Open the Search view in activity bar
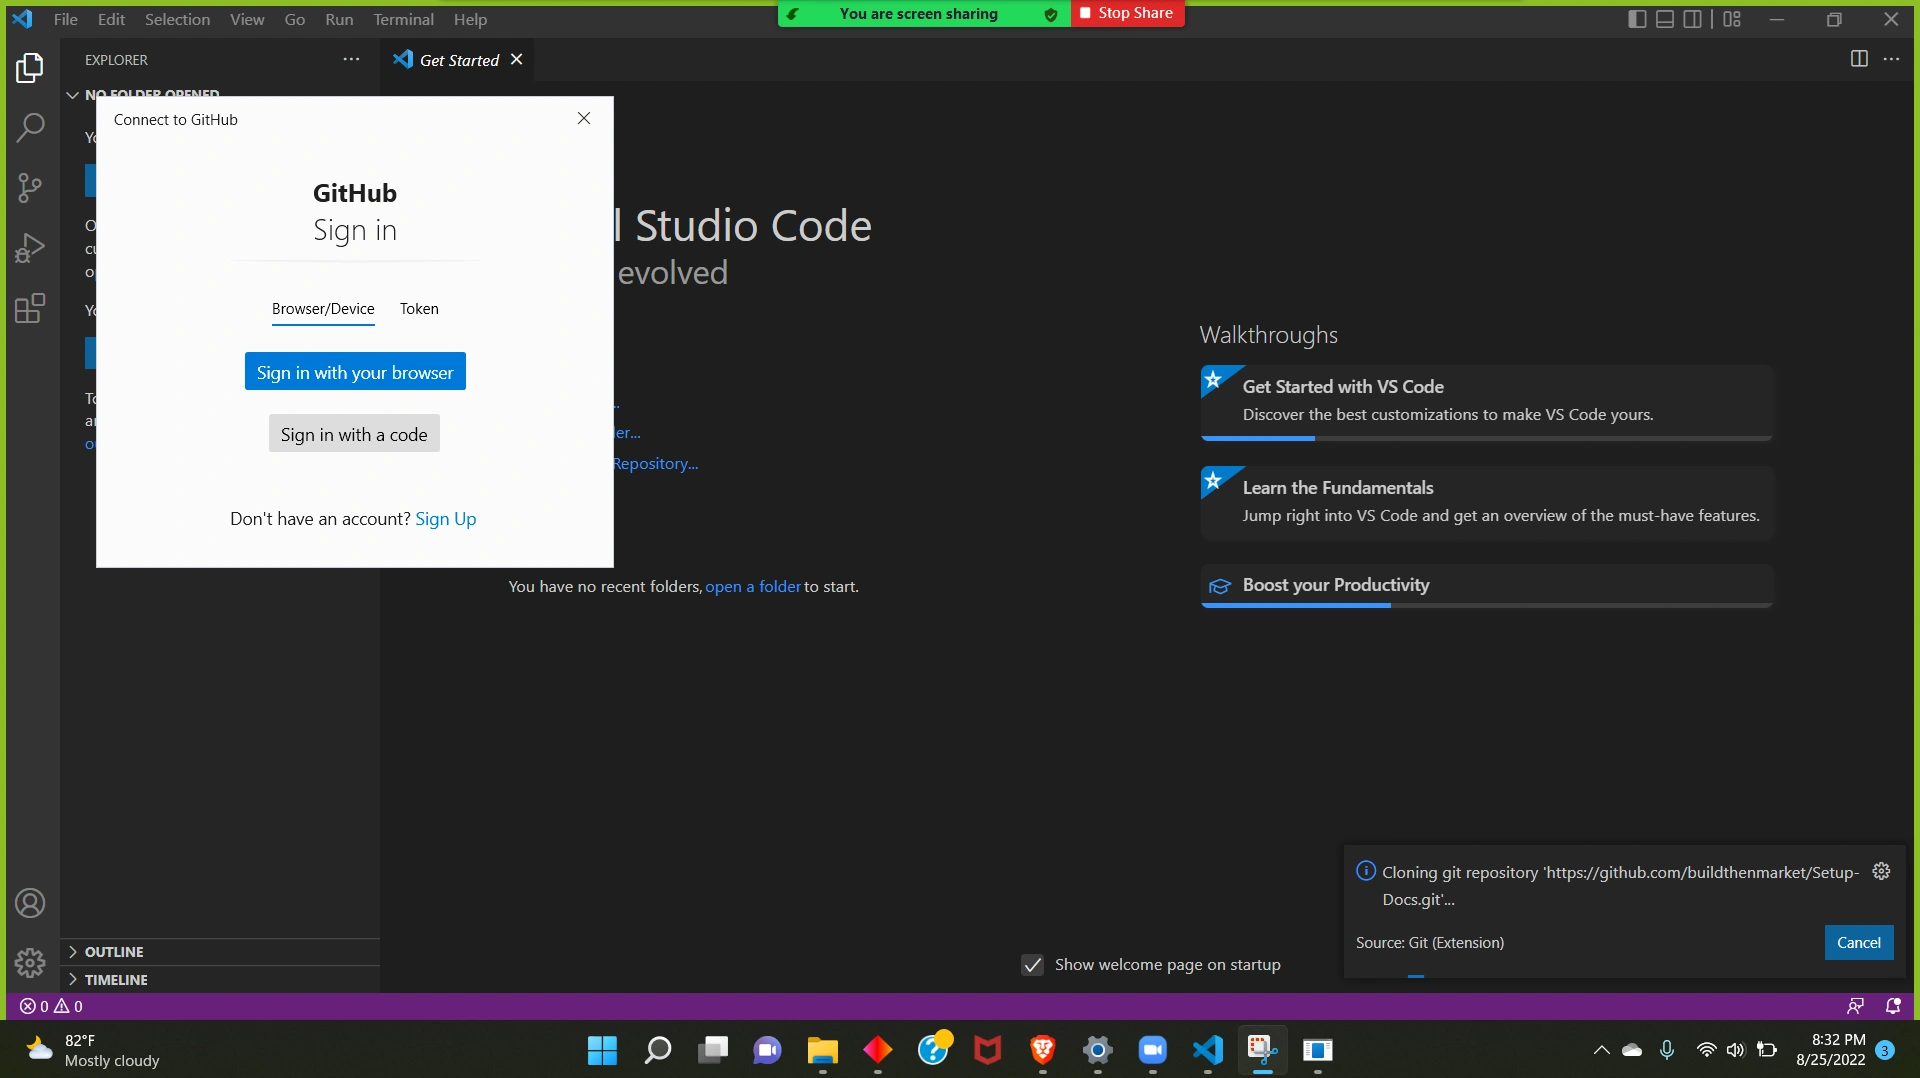This screenshot has width=1920, height=1078. click(30, 127)
